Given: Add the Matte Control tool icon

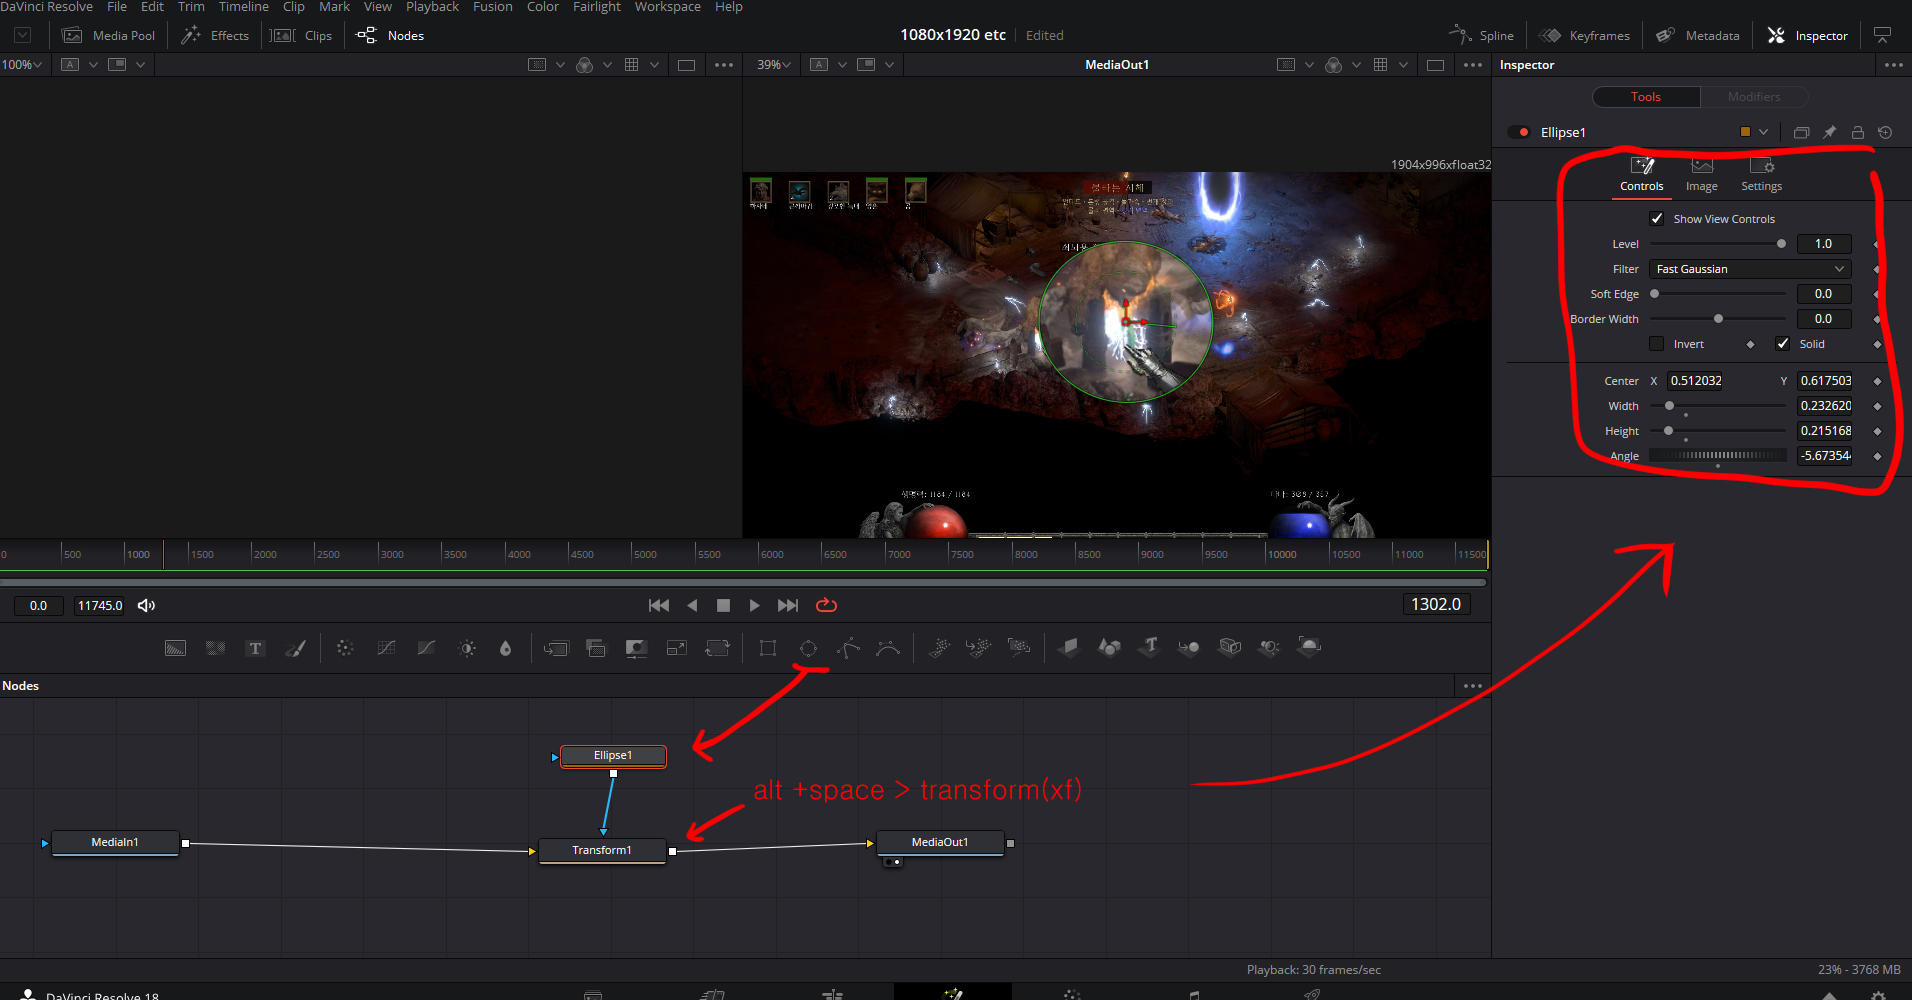Looking at the screenshot, I should click(636, 648).
